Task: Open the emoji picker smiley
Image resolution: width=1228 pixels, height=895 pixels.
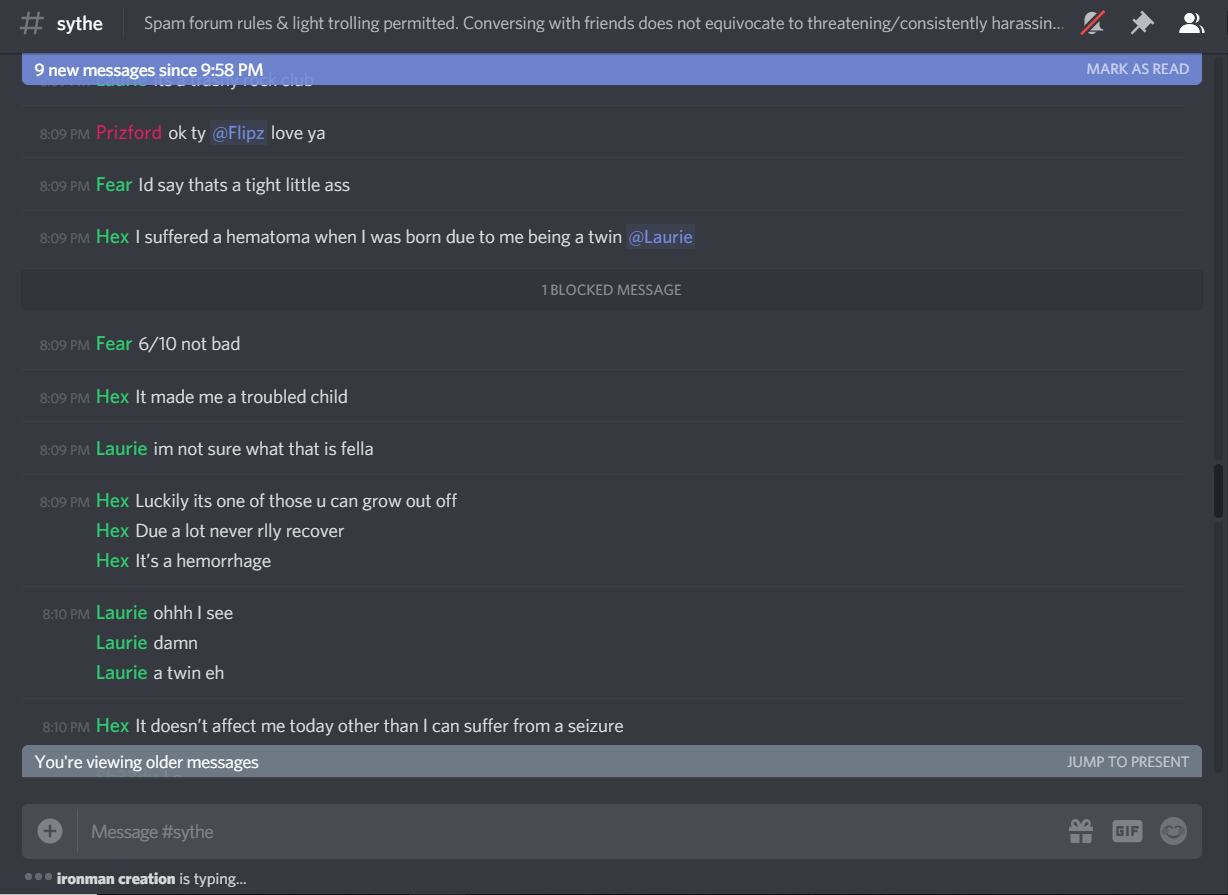Action: click(1173, 831)
